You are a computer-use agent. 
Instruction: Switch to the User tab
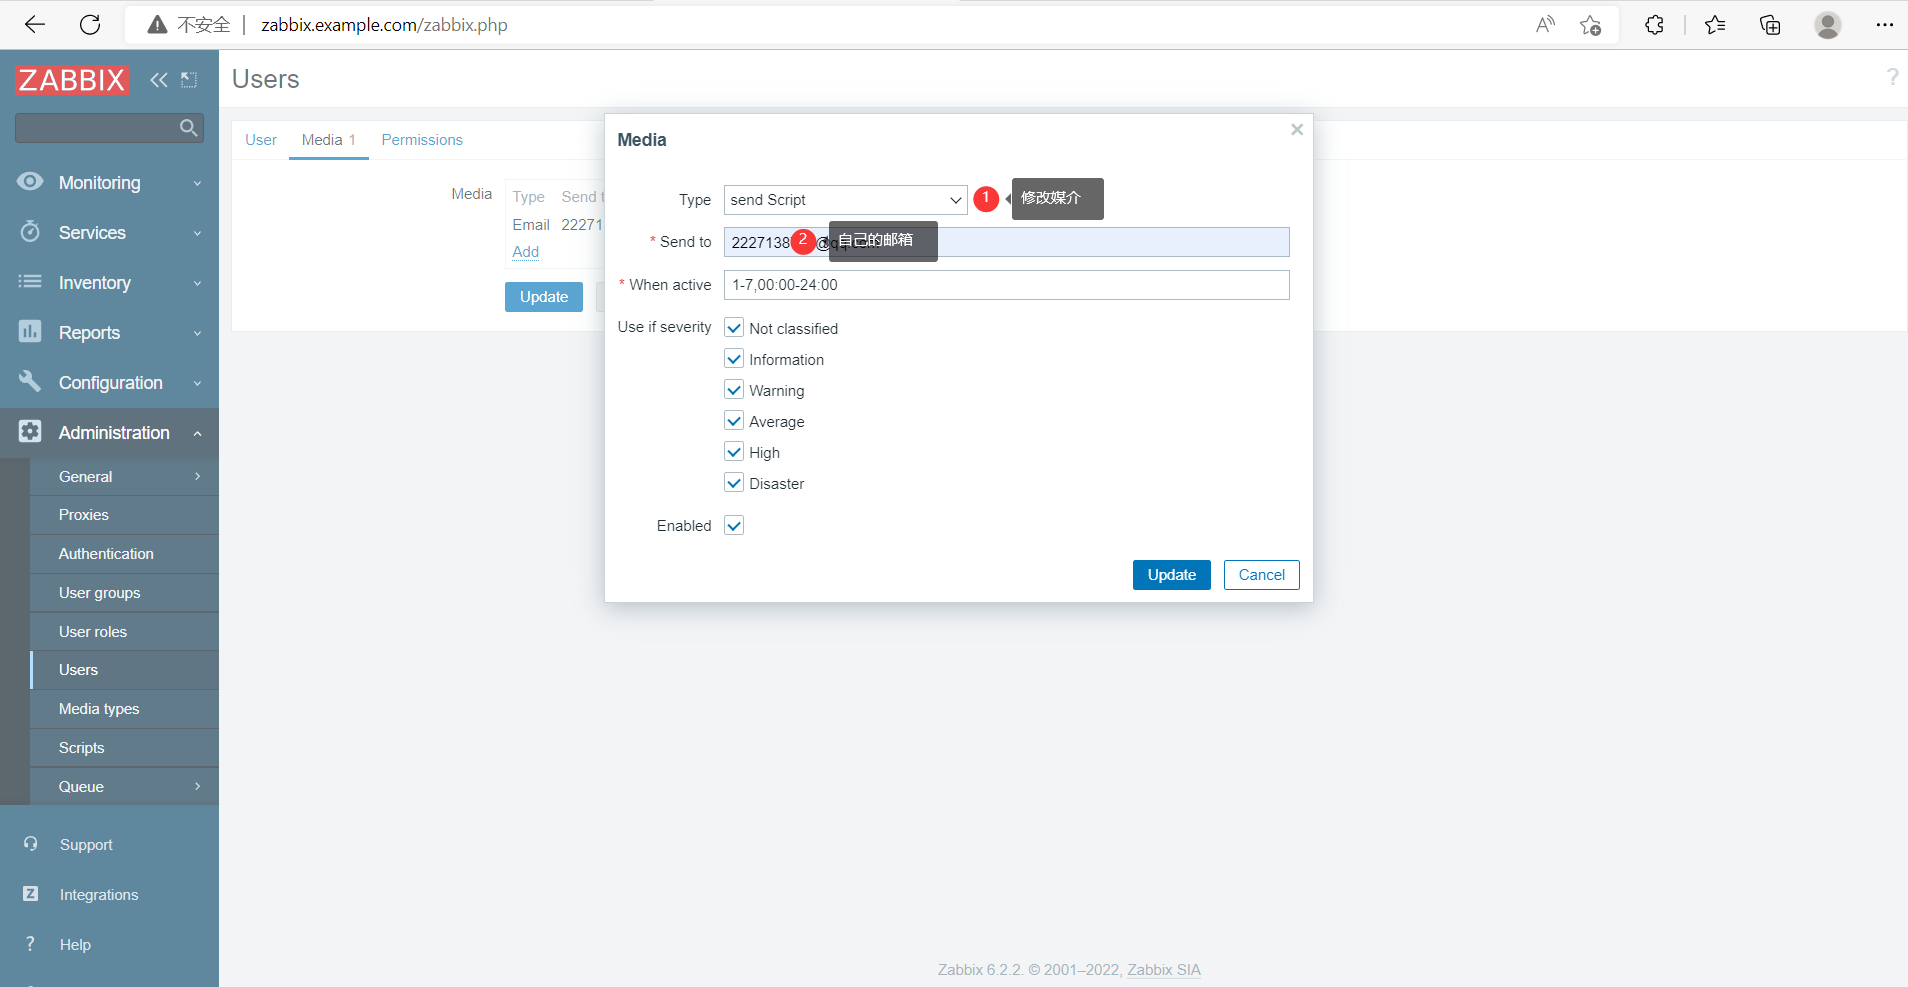pos(261,140)
